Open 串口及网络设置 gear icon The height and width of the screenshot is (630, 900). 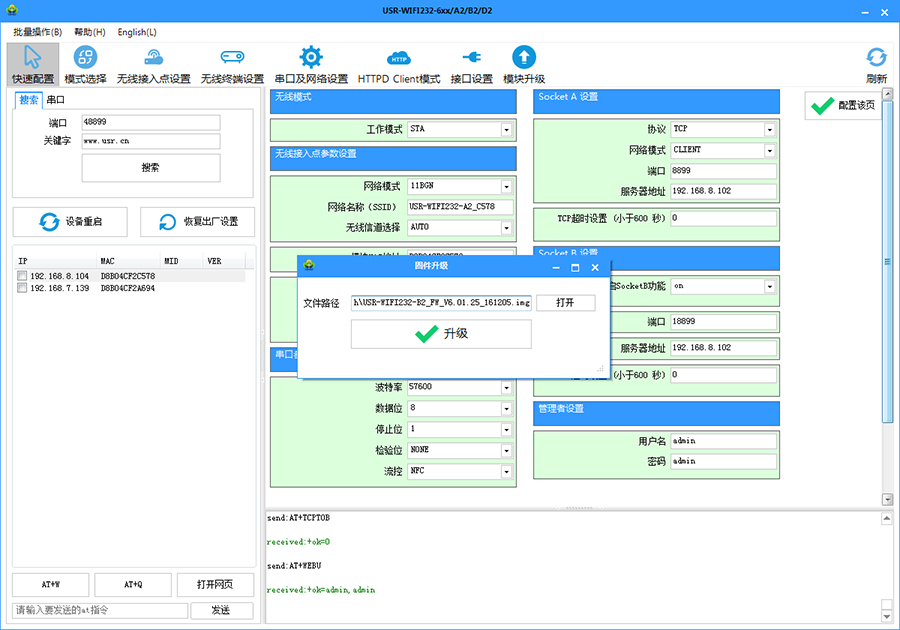coord(311,57)
